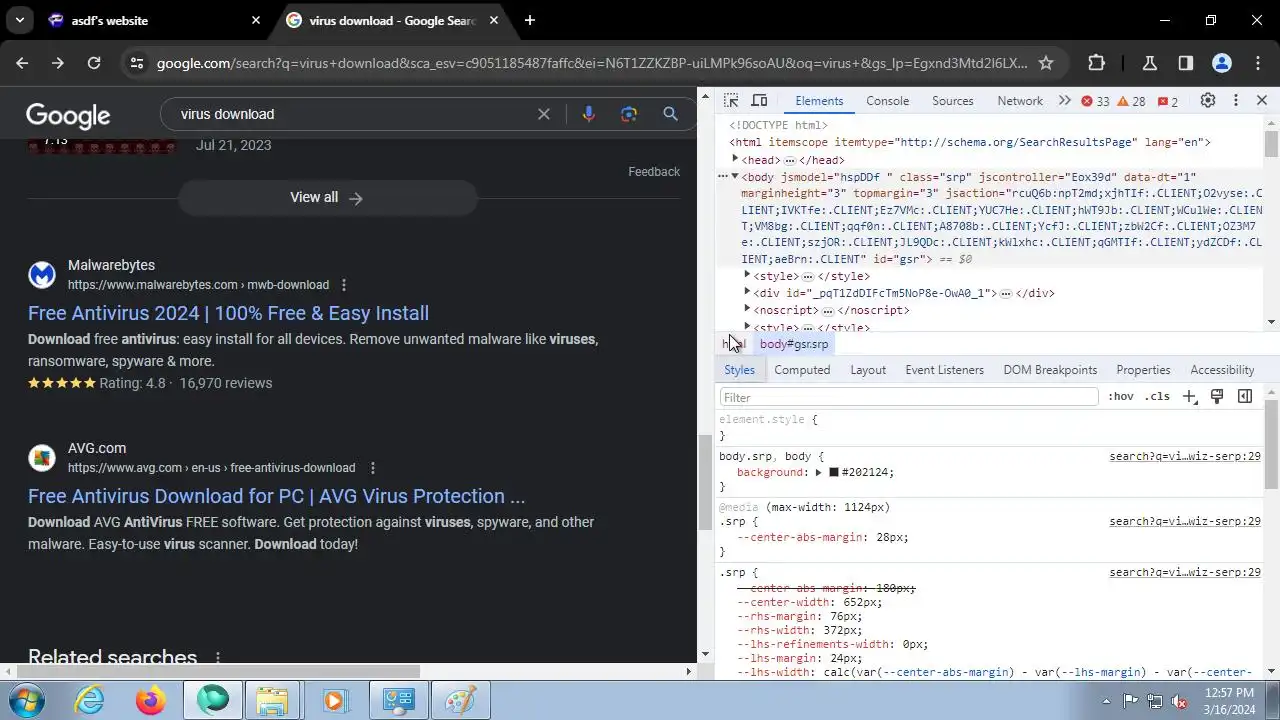
Task: Expand background shorthand property triangle
Action: click(818, 472)
